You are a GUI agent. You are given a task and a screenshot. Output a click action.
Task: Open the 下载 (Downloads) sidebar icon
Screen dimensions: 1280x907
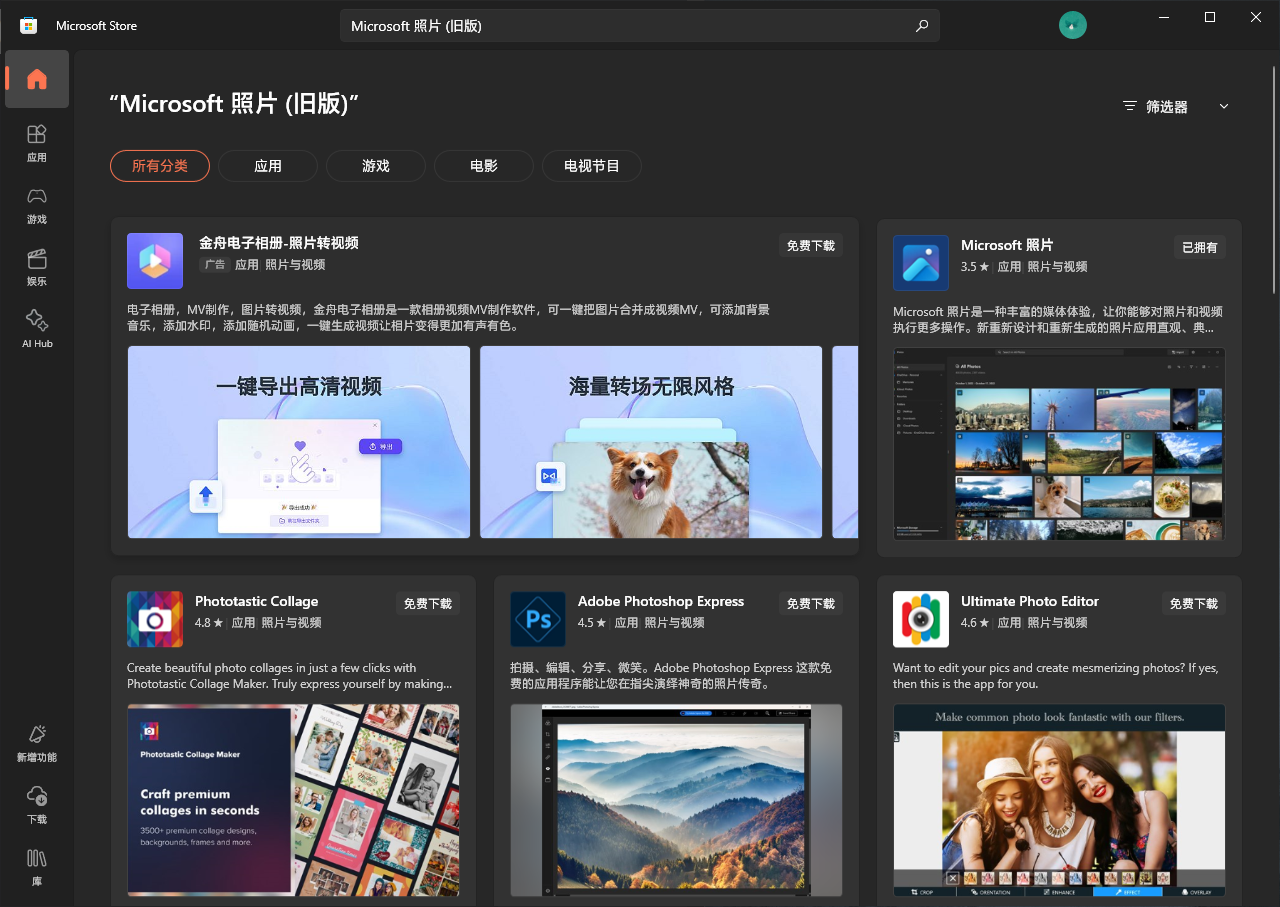[x=36, y=804]
